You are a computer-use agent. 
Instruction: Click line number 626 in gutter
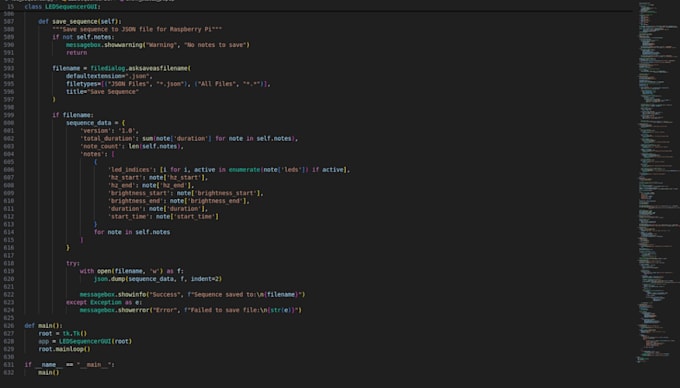pyautogui.click(x=9, y=326)
